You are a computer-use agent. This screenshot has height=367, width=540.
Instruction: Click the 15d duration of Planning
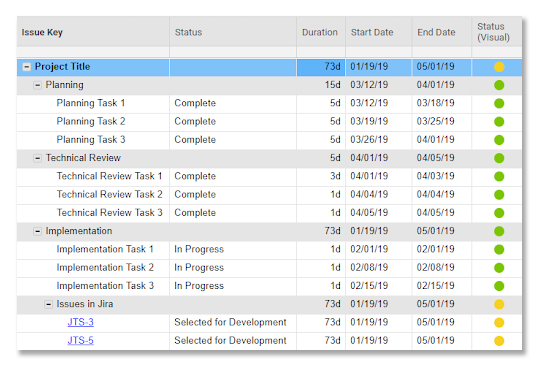[x=332, y=85]
